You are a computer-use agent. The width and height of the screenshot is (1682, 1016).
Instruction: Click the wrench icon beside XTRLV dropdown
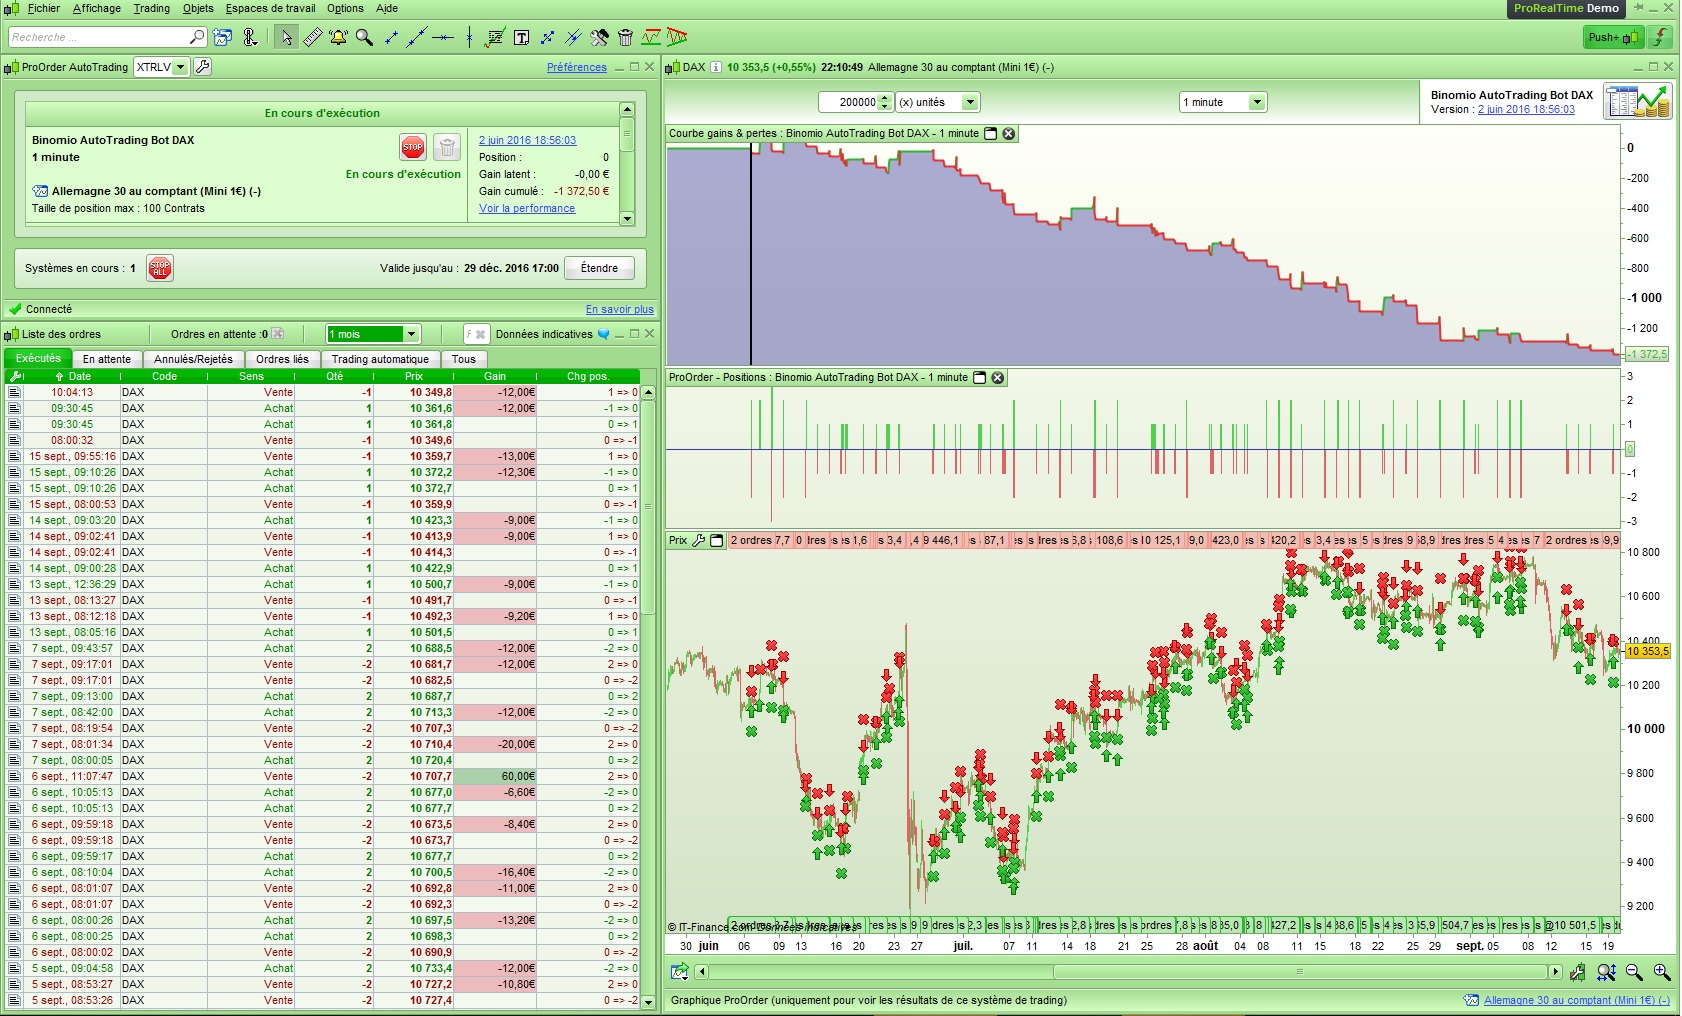click(203, 67)
